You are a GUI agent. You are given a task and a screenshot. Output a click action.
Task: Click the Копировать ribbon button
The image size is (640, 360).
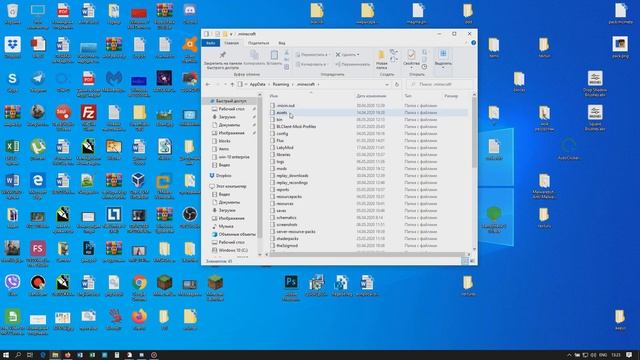(254, 58)
